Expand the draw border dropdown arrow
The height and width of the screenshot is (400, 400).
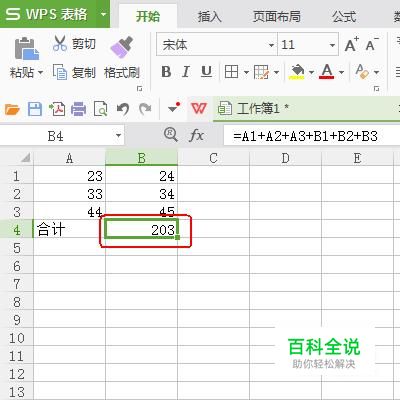(x=276, y=72)
